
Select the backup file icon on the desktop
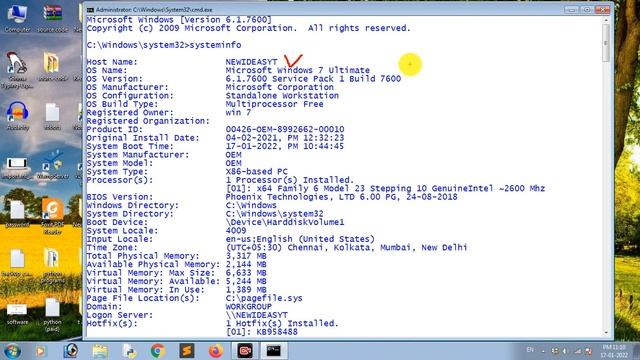[x=17, y=262]
